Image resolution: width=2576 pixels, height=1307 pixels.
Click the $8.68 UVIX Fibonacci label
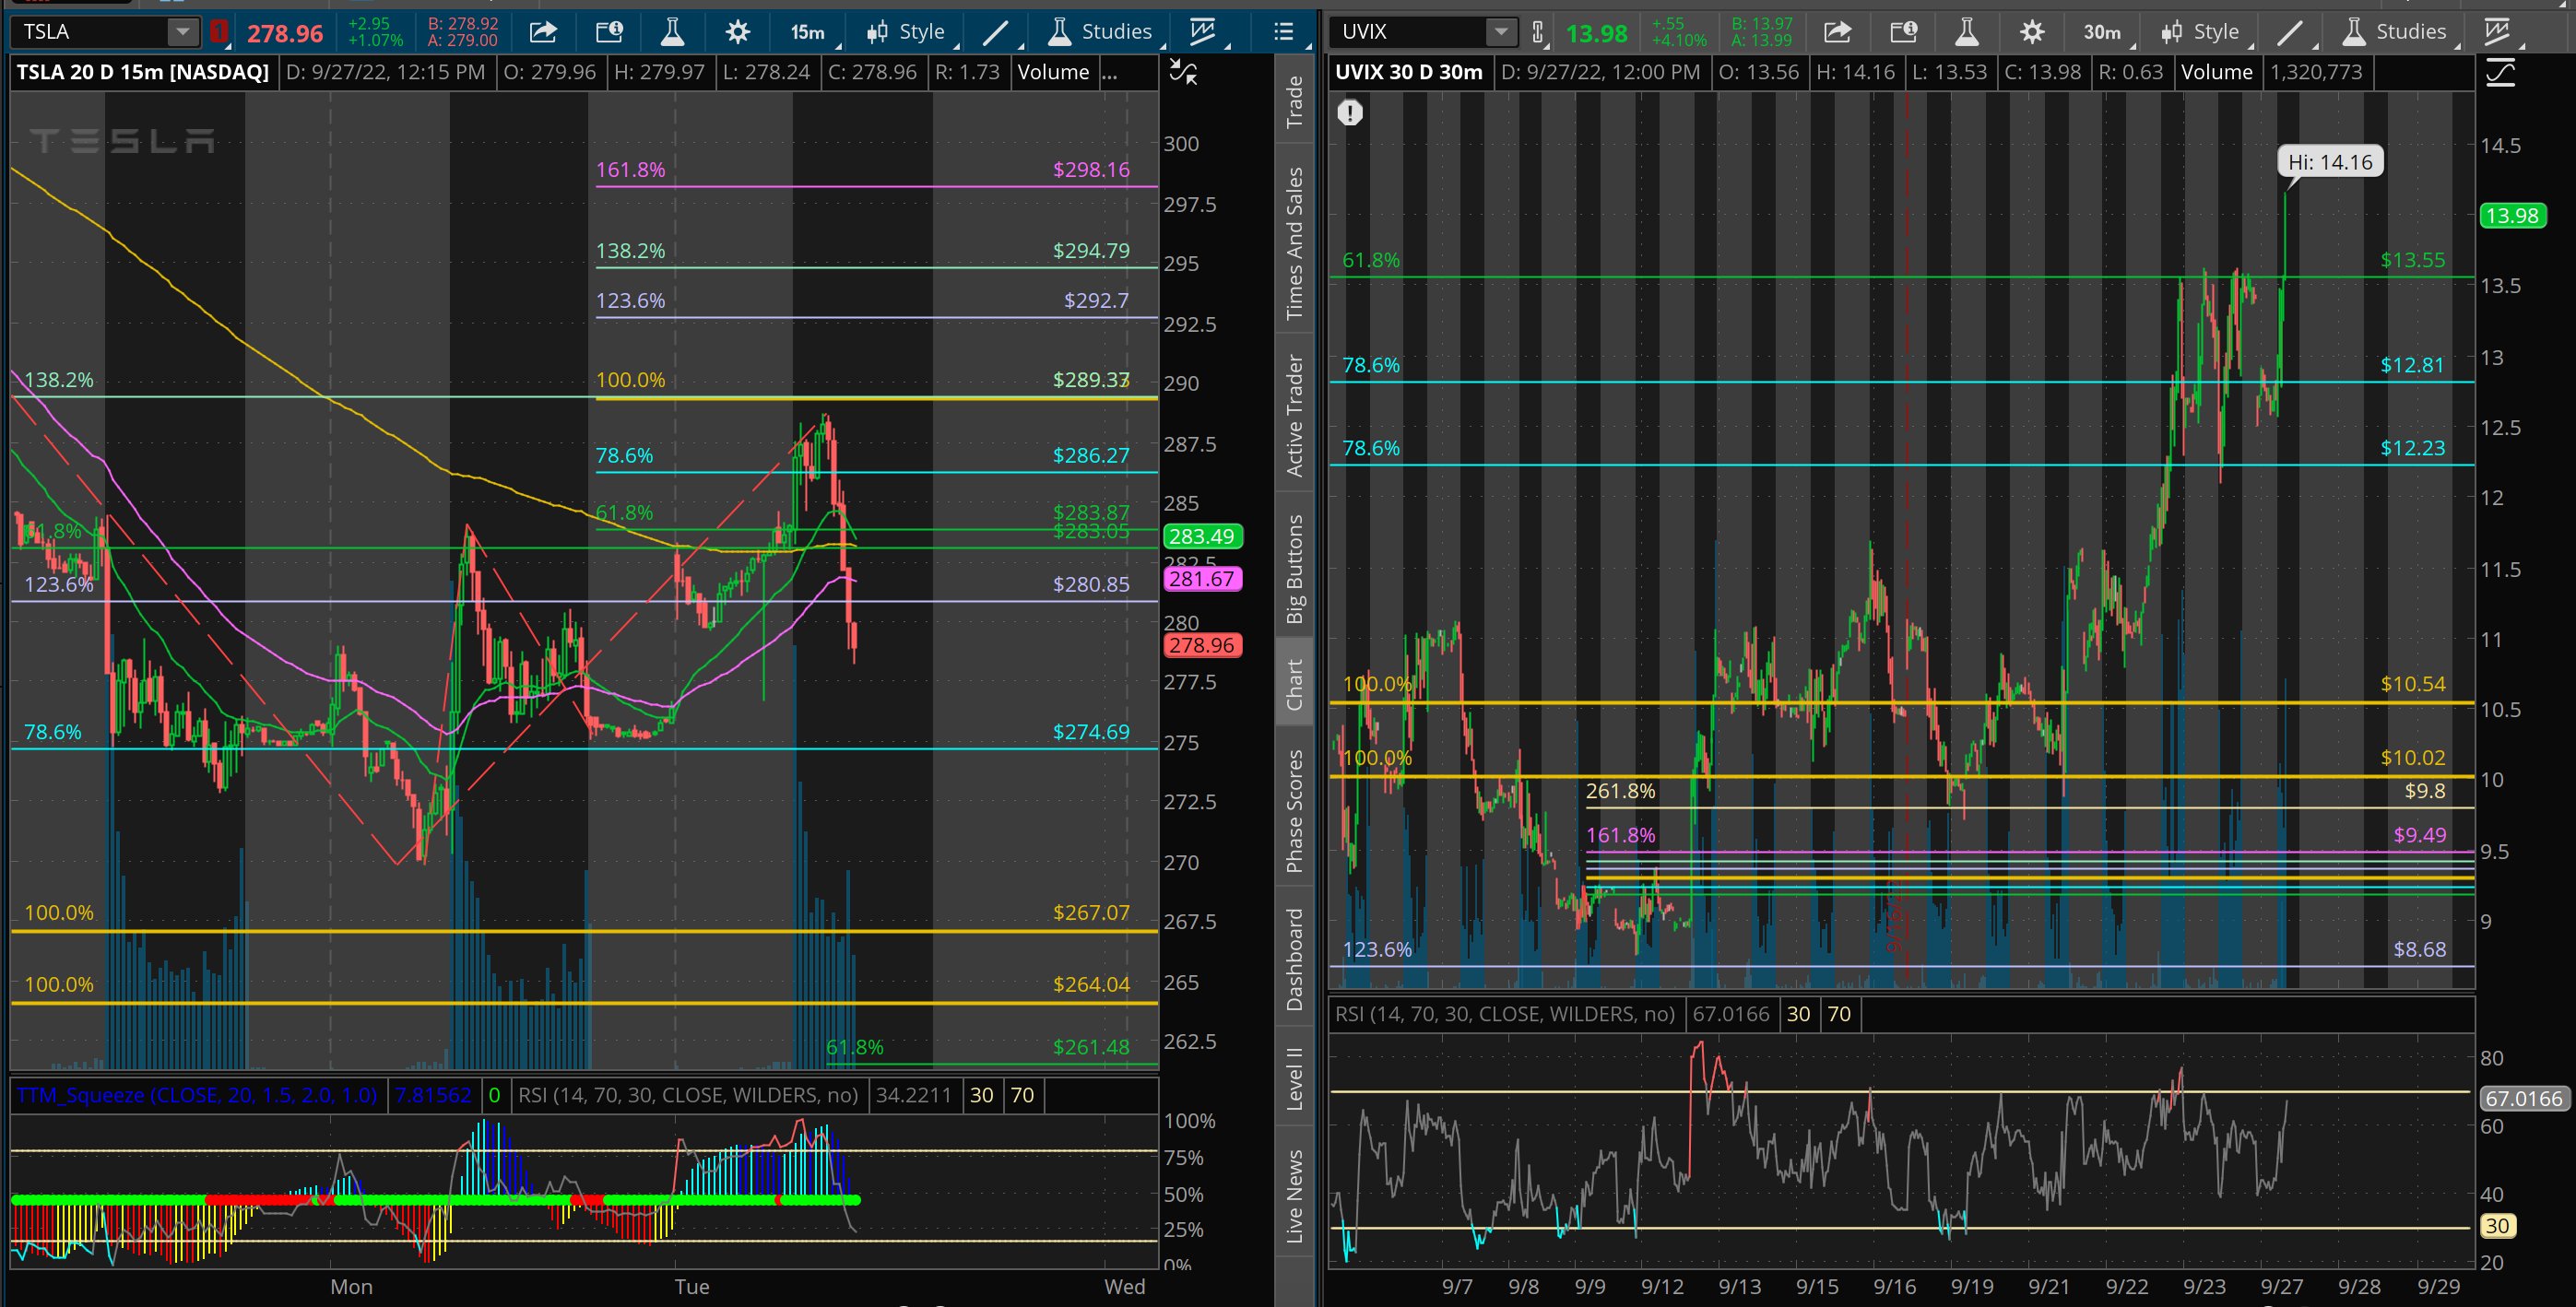pyautogui.click(x=2419, y=949)
